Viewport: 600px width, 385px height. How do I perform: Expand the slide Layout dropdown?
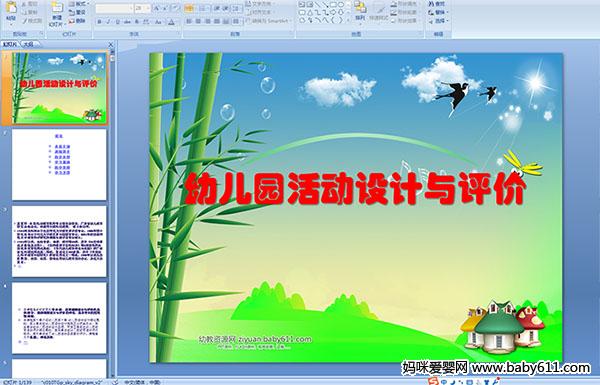78,4
